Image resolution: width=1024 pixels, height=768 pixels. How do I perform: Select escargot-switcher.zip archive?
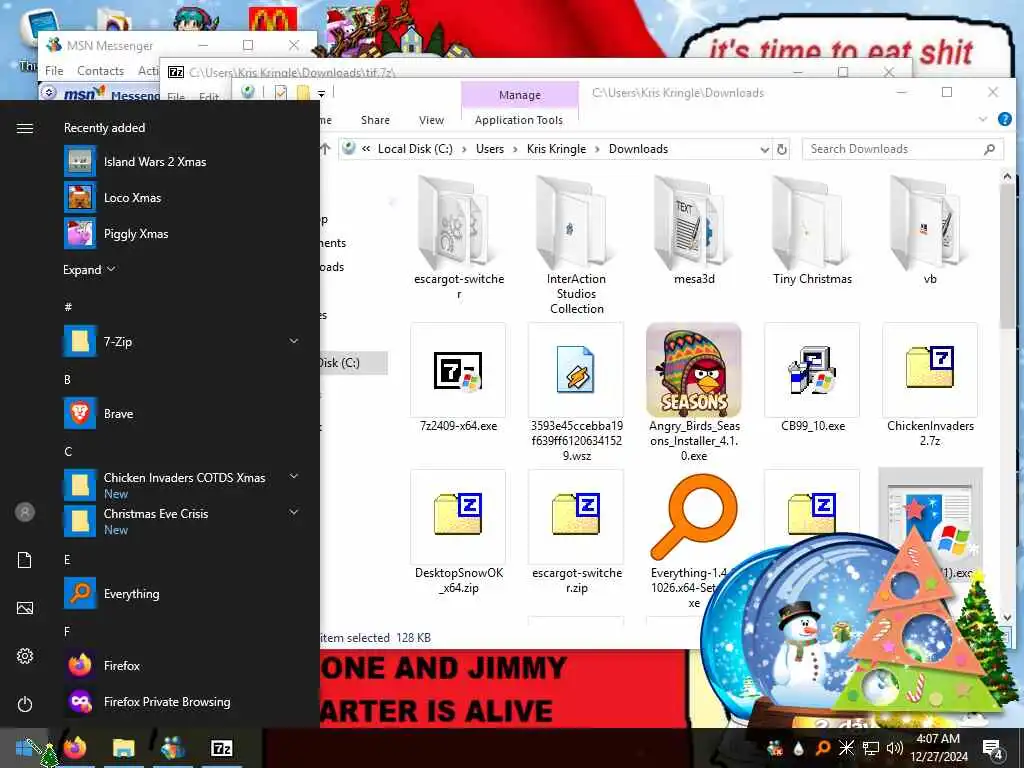coord(576,532)
